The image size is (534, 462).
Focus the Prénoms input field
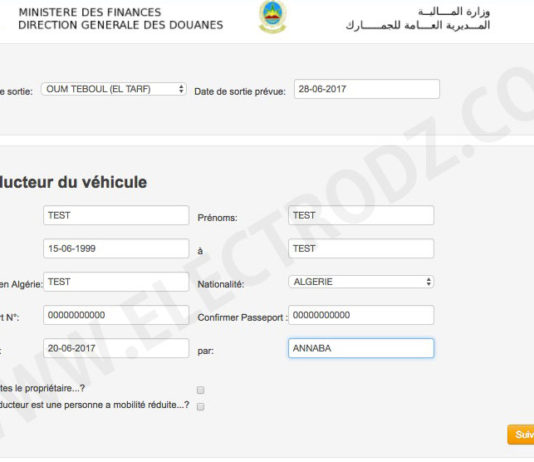pyautogui.click(x=361, y=215)
